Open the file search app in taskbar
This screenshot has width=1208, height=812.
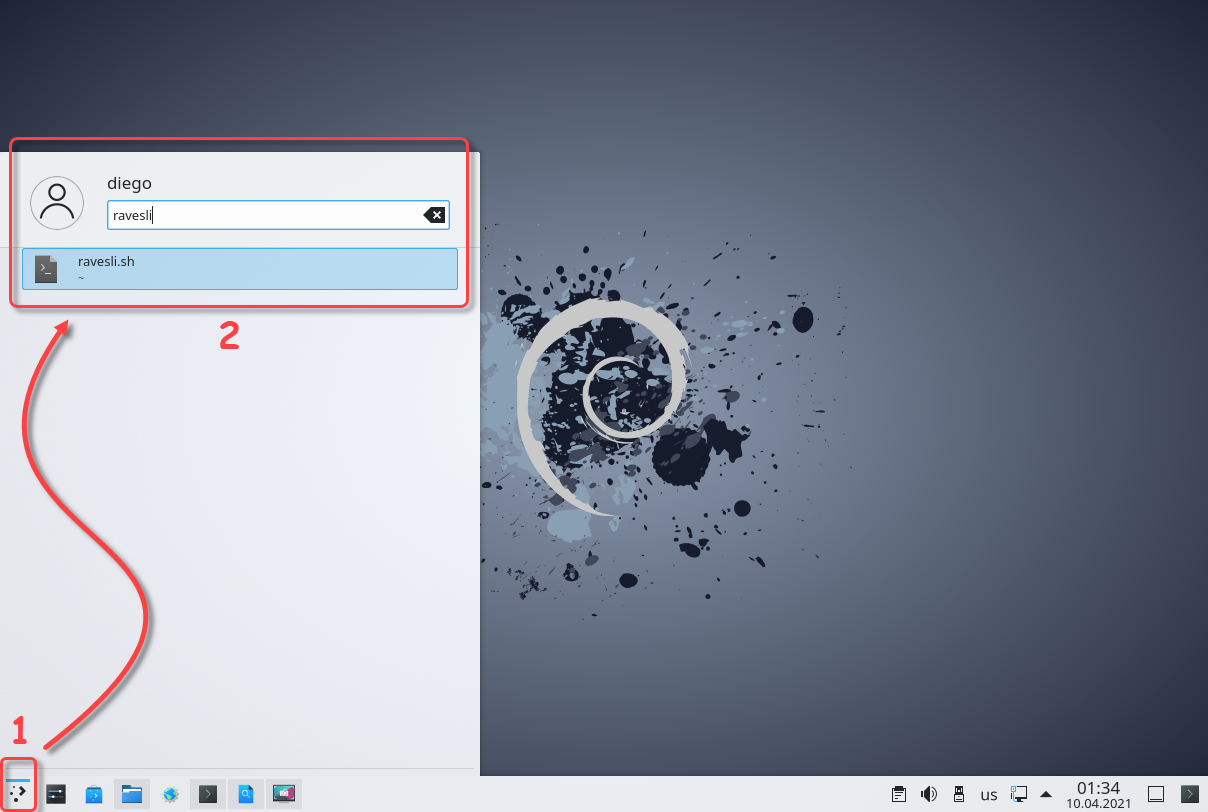click(246, 795)
